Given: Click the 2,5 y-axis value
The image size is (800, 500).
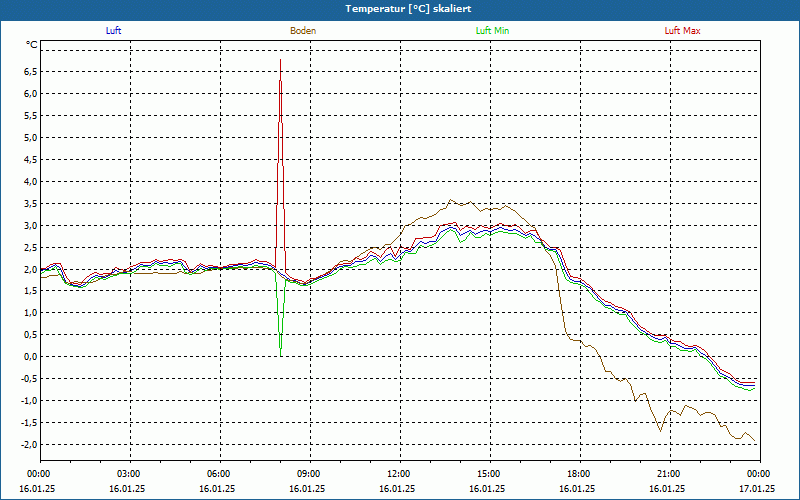Looking at the screenshot, I should click(x=31, y=247).
